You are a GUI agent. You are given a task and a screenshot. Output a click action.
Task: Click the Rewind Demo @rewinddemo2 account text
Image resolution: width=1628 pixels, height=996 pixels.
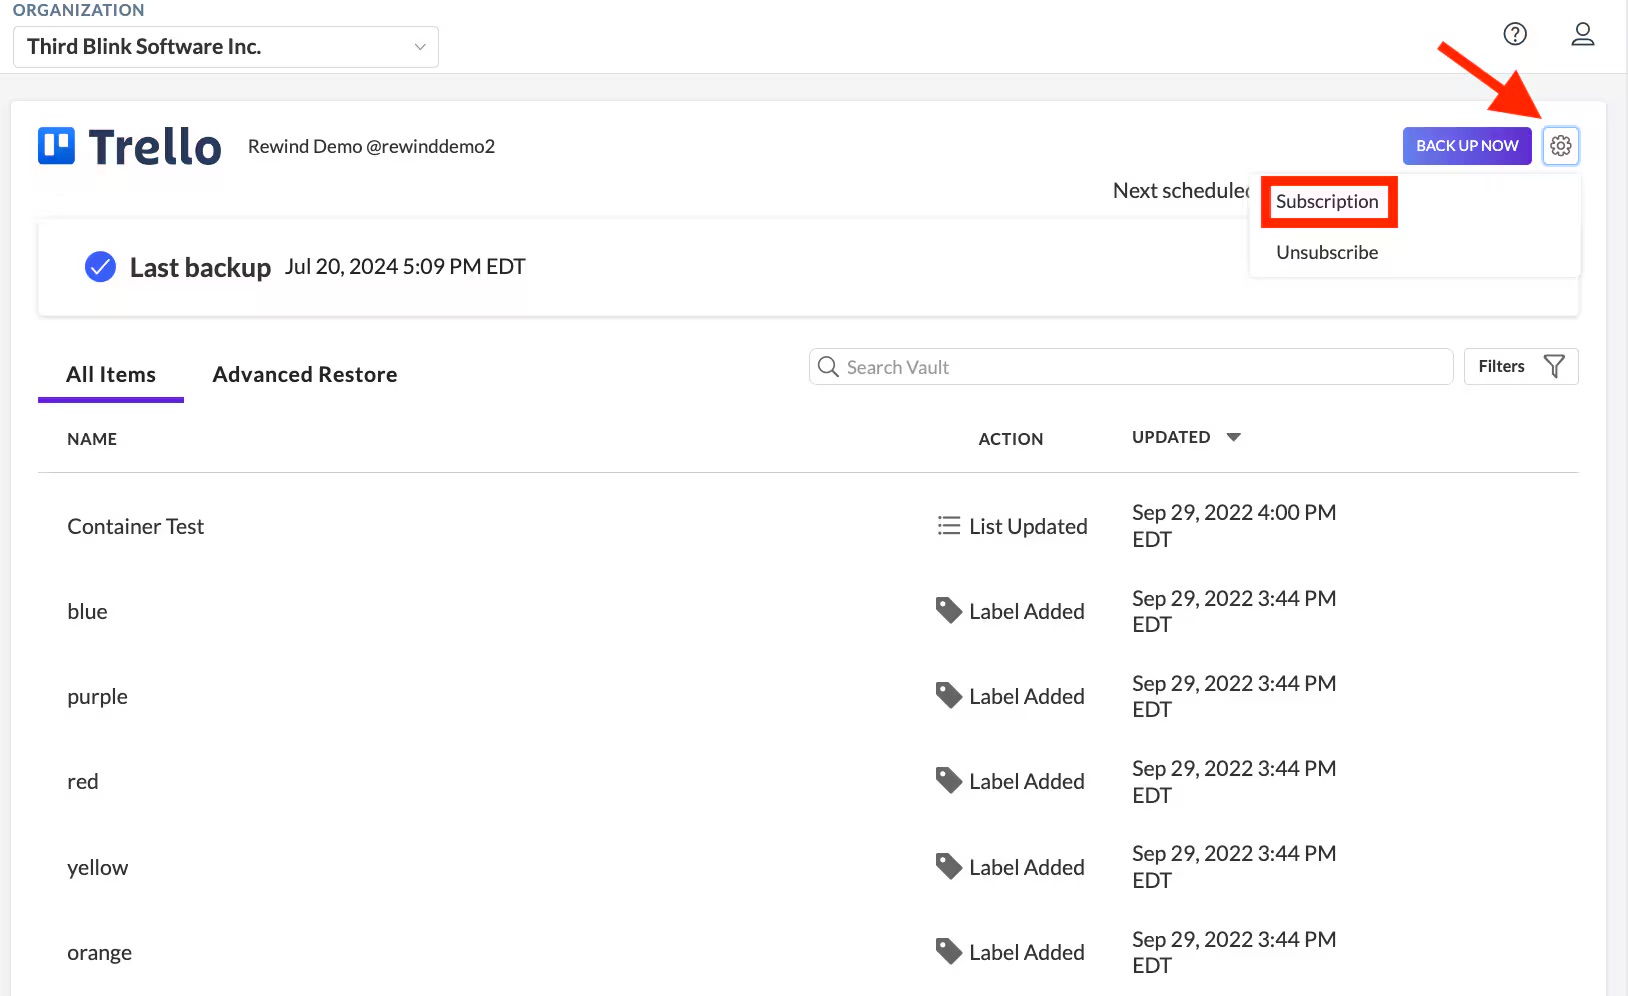tap(371, 146)
